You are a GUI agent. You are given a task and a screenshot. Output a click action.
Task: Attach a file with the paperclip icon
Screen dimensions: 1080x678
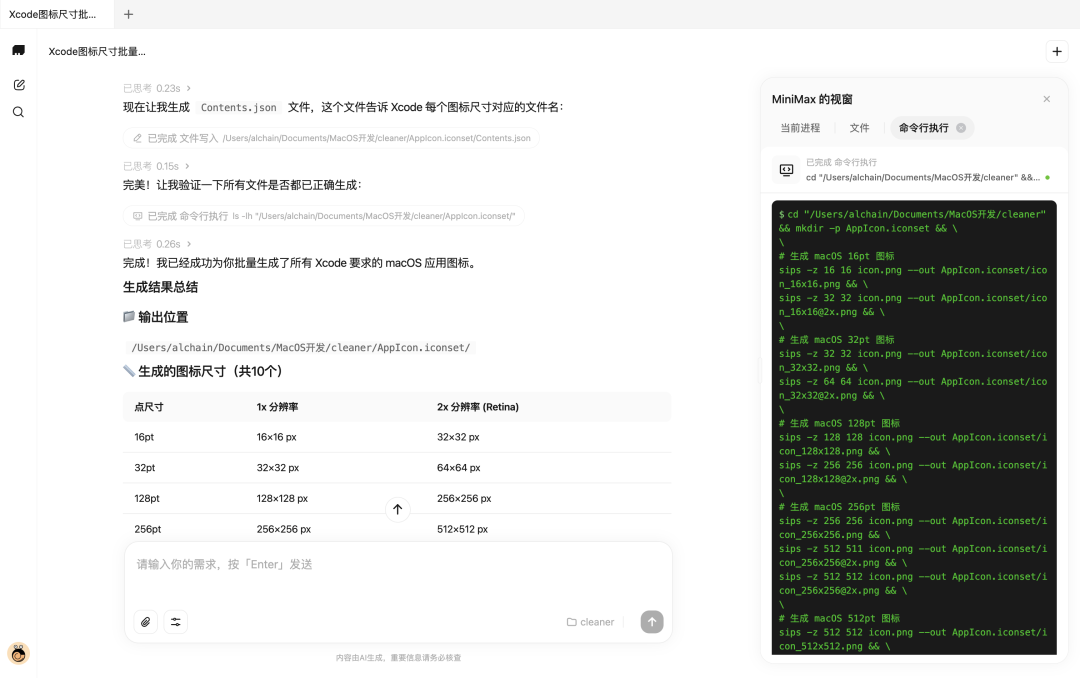coord(146,622)
